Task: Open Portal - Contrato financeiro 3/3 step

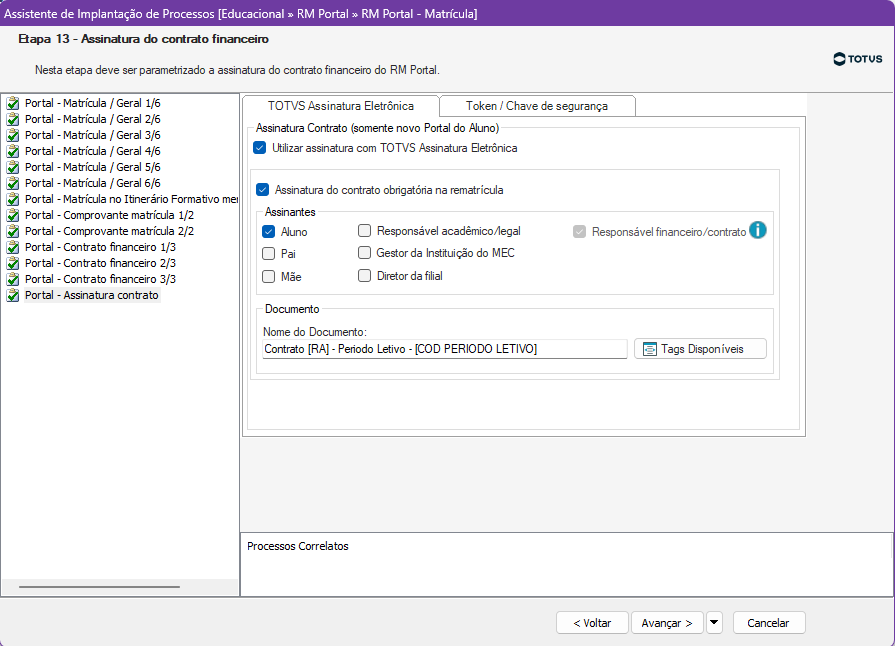Action: tap(100, 279)
